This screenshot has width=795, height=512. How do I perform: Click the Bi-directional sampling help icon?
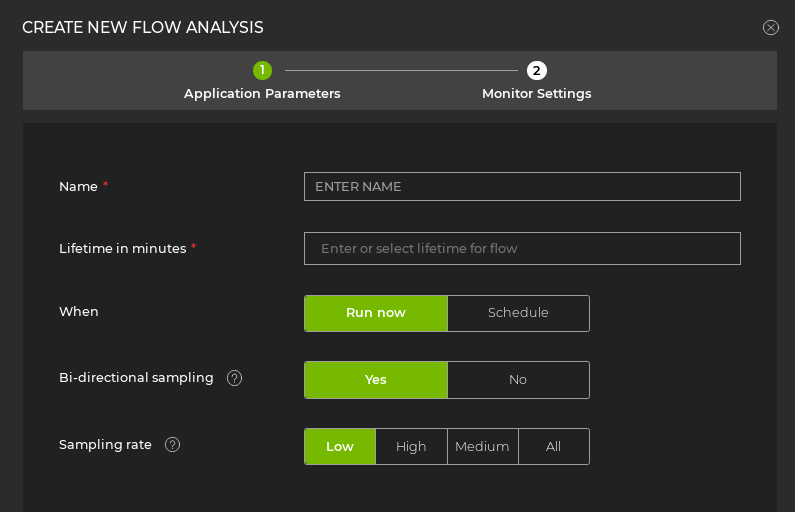234,378
